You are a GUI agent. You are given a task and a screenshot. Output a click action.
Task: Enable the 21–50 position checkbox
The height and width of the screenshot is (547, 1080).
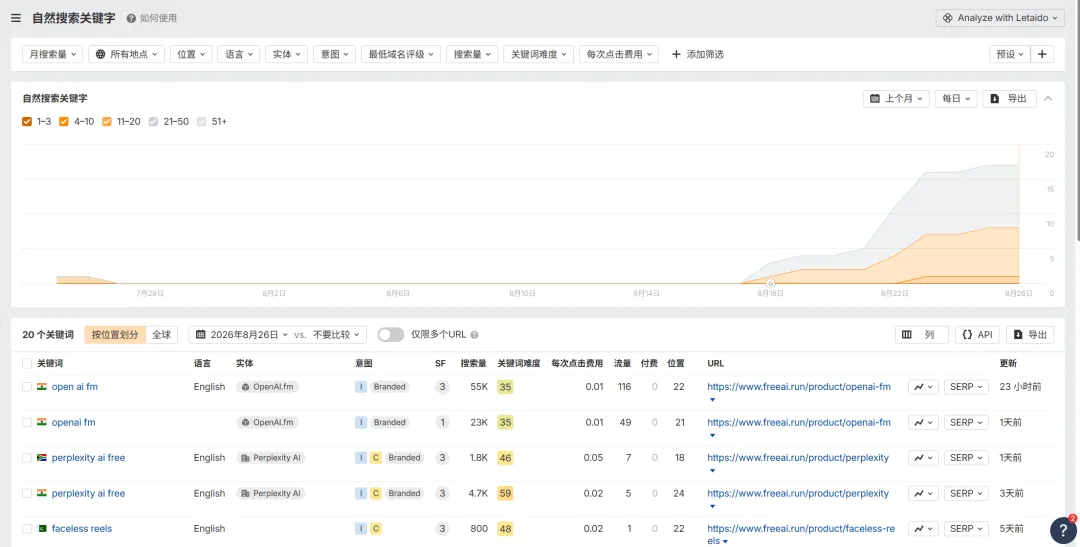[153, 121]
